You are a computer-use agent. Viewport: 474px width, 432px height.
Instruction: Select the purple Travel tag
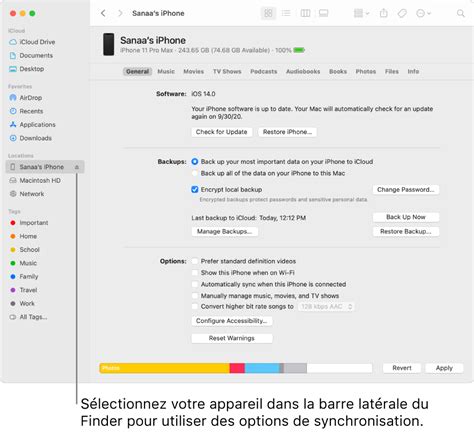pos(23,290)
